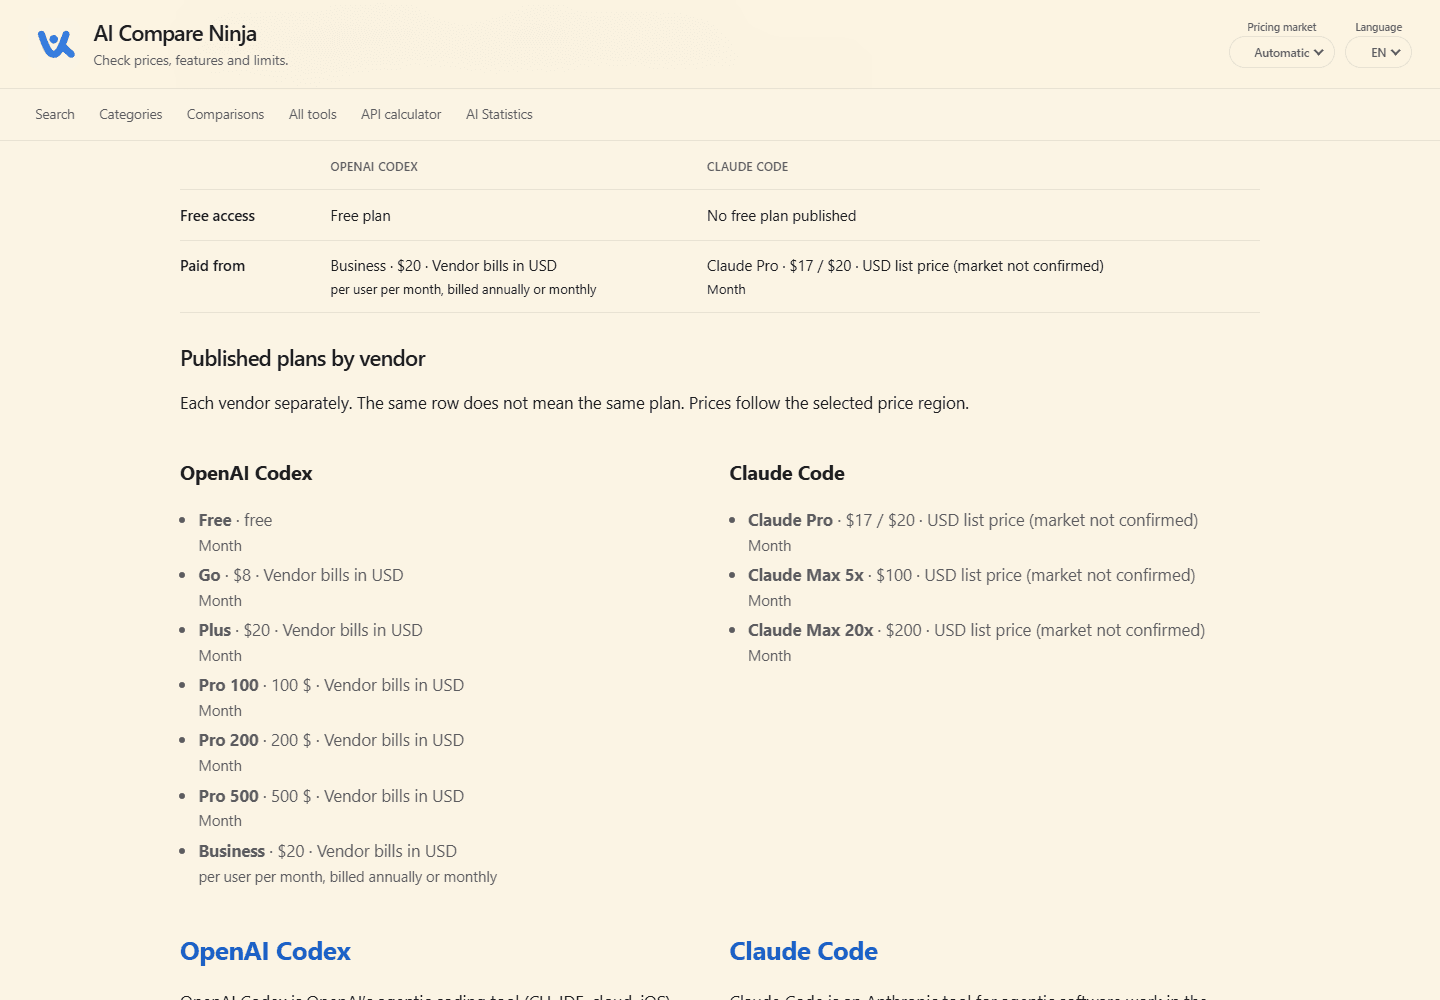Go to the Categories nav item
This screenshot has width=1440, height=1000.
pyautogui.click(x=131, y=114)
